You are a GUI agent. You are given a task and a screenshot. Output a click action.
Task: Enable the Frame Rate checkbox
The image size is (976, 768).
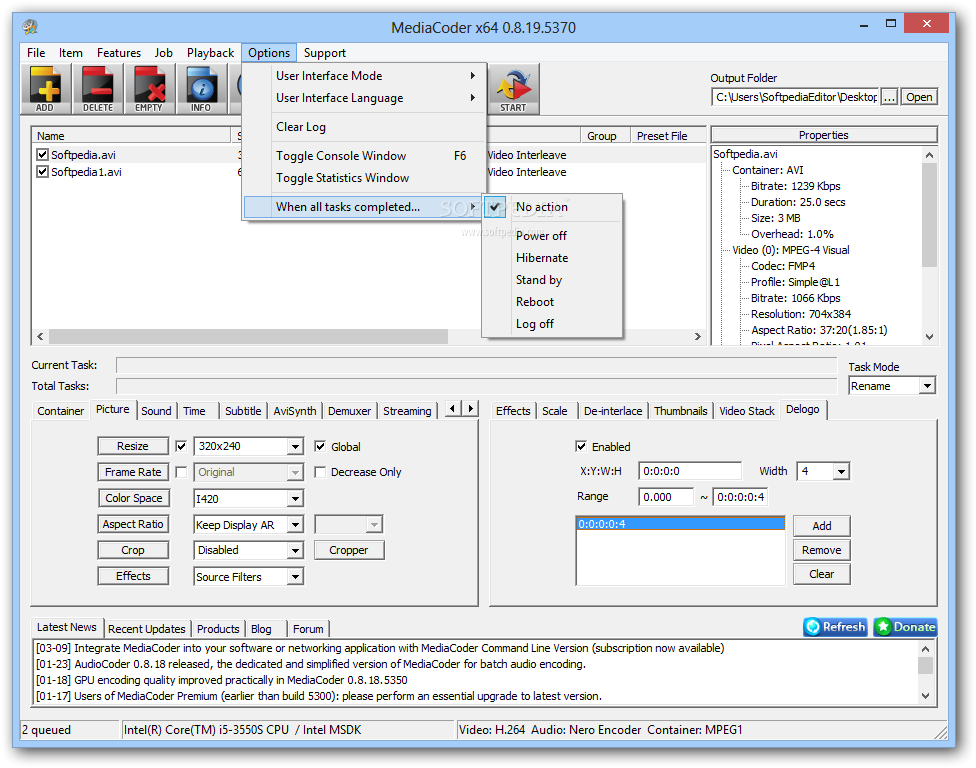[181, 472]
